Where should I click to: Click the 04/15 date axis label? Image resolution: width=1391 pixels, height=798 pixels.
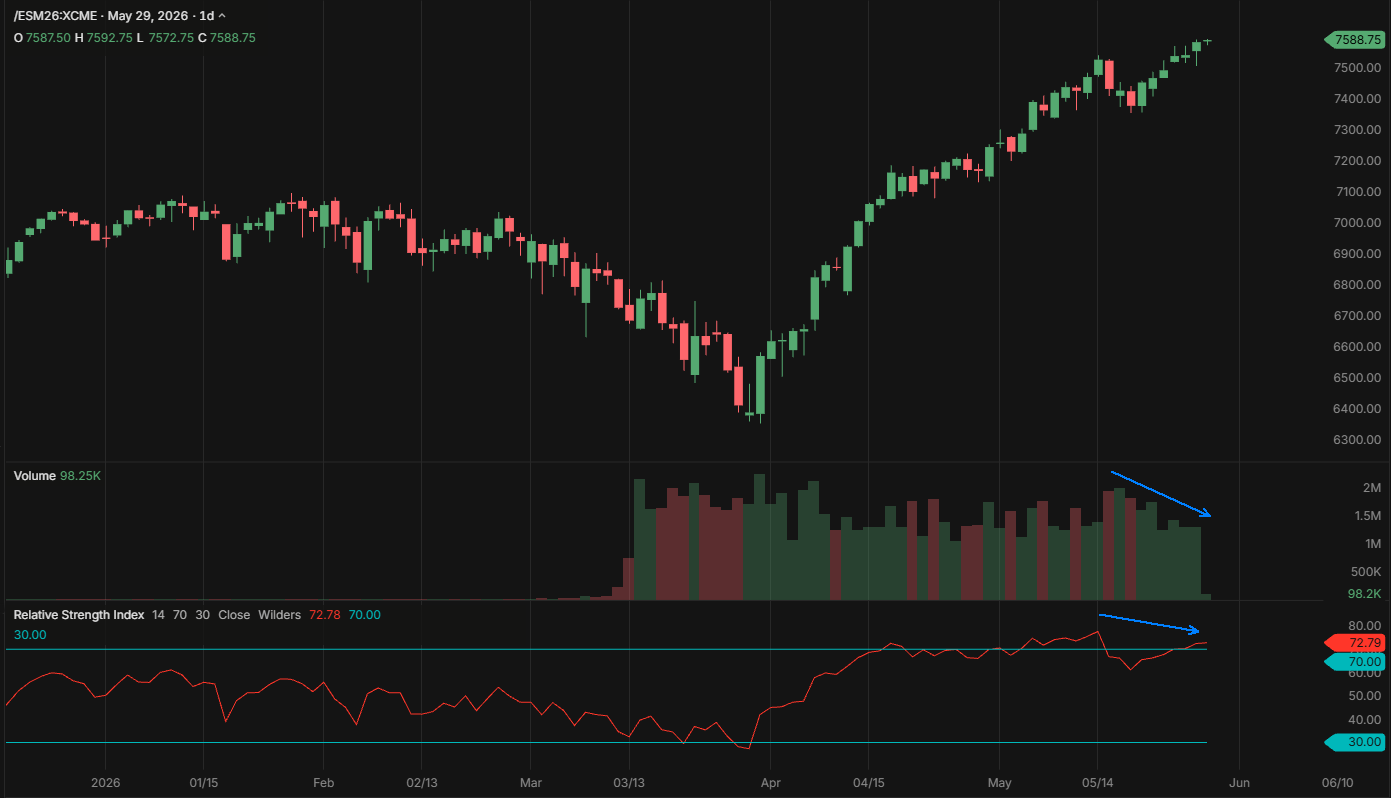click(x=868, y=783)
